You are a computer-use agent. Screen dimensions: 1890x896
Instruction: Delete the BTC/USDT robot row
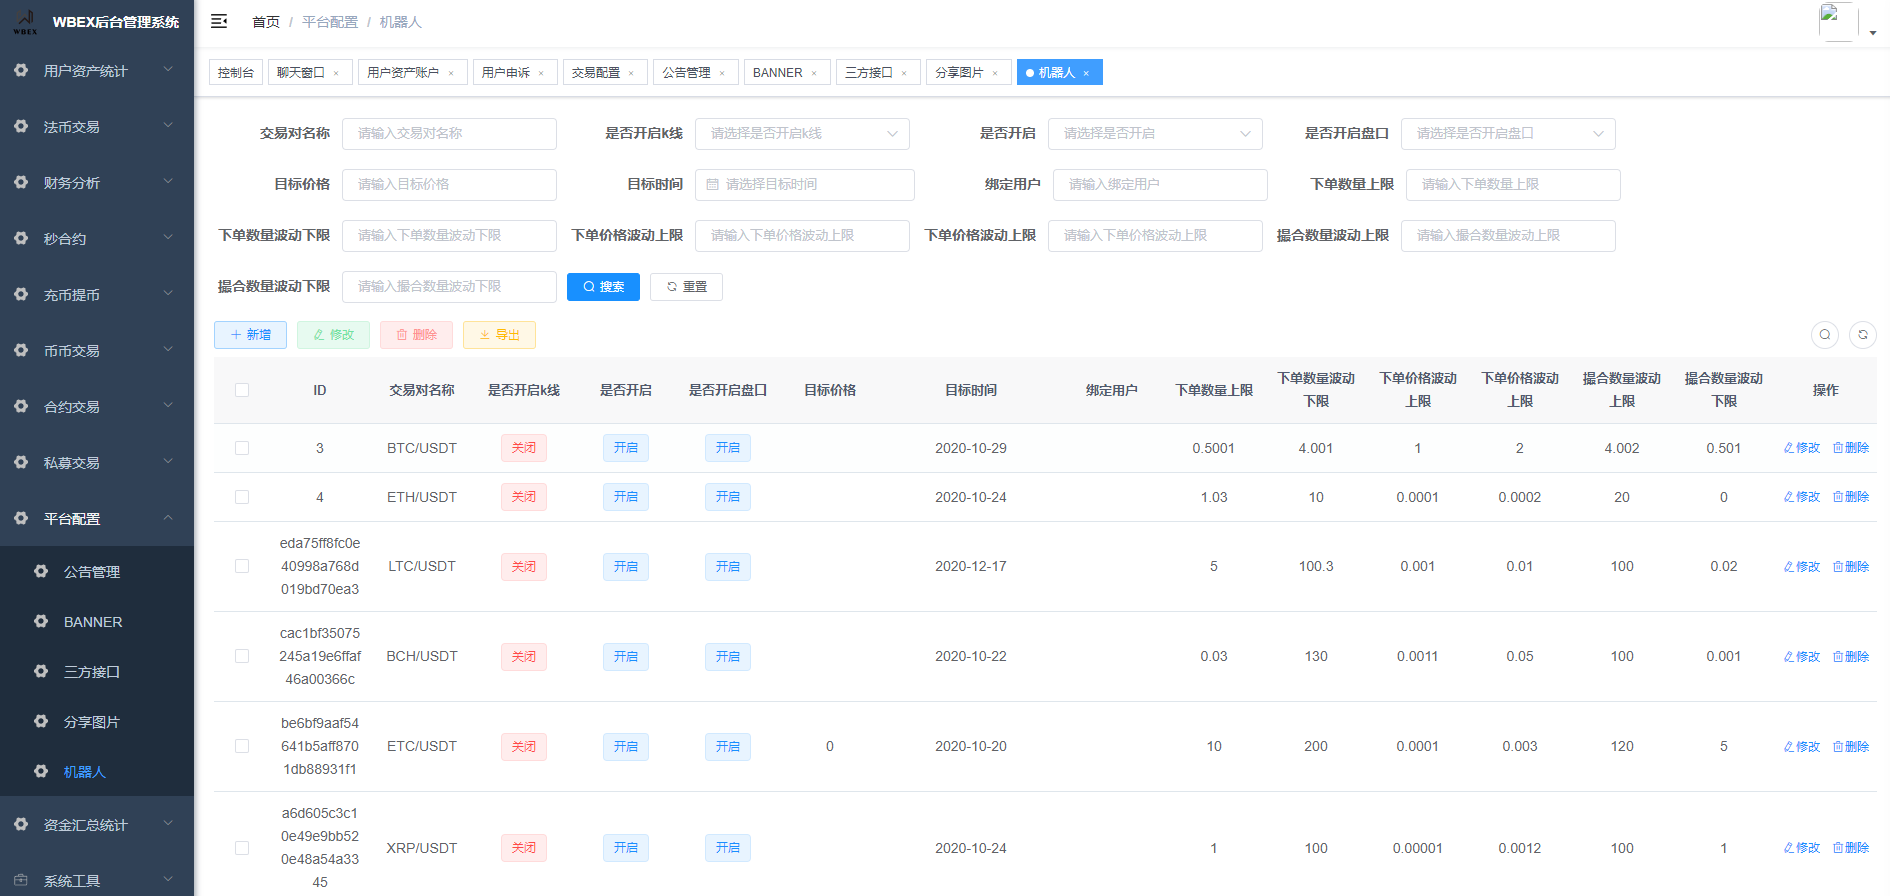click(x=1850, y=448)
